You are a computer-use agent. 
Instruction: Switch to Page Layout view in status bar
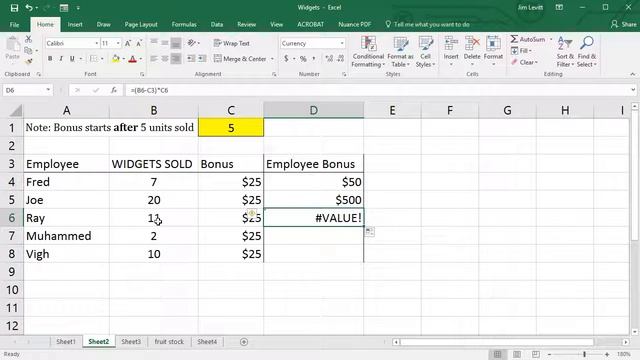517,354
